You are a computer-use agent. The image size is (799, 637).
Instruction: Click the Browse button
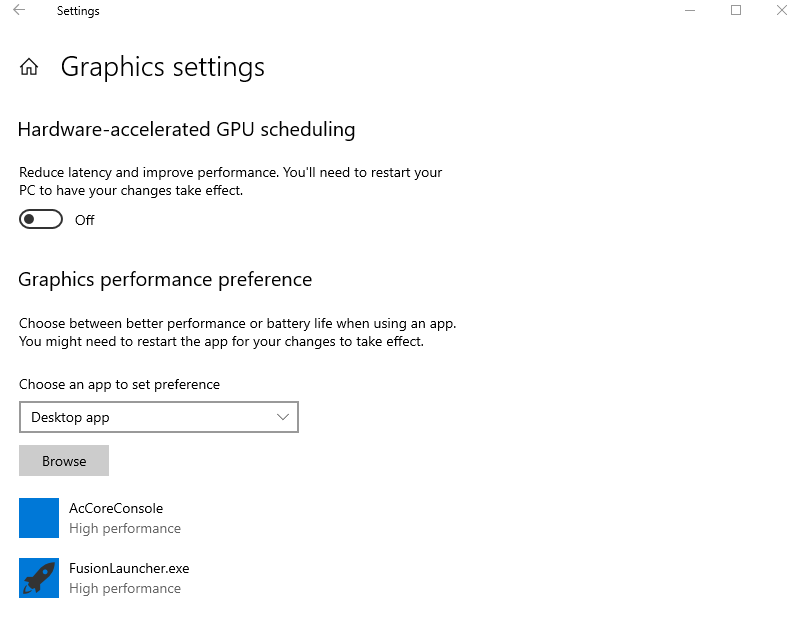click(x=64, y=461)
